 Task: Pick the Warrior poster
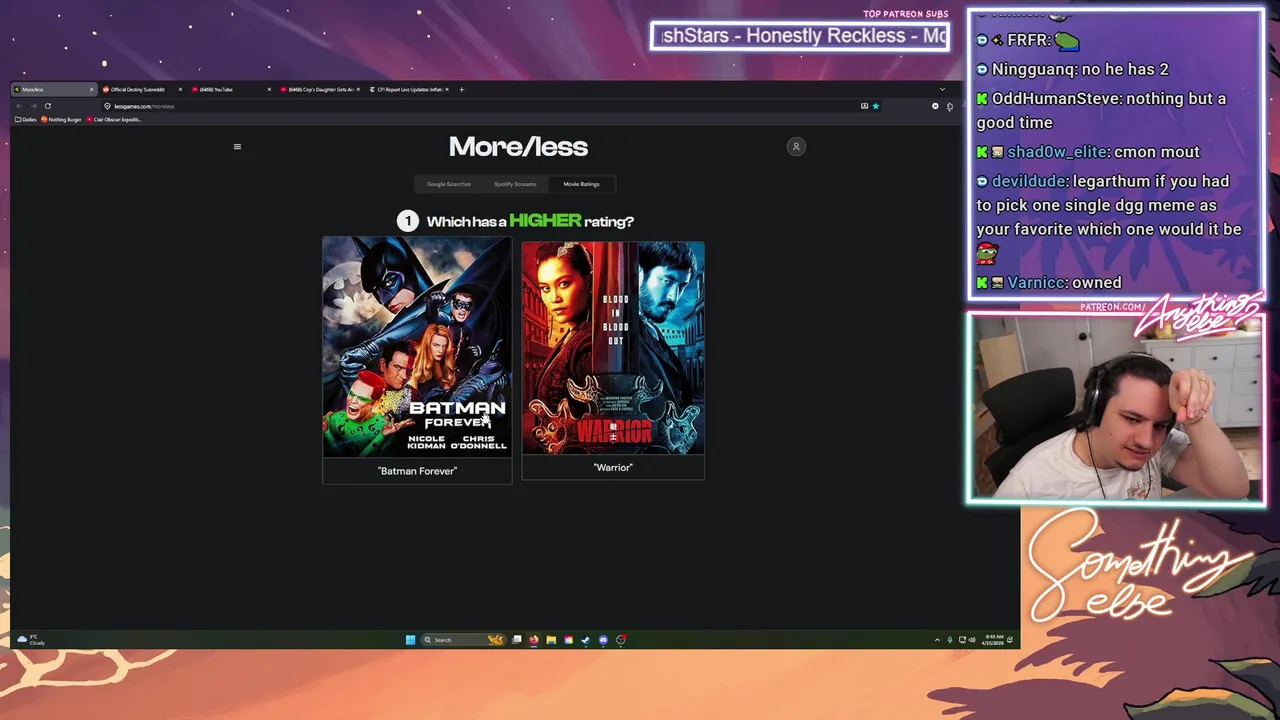tap(613, 348)
